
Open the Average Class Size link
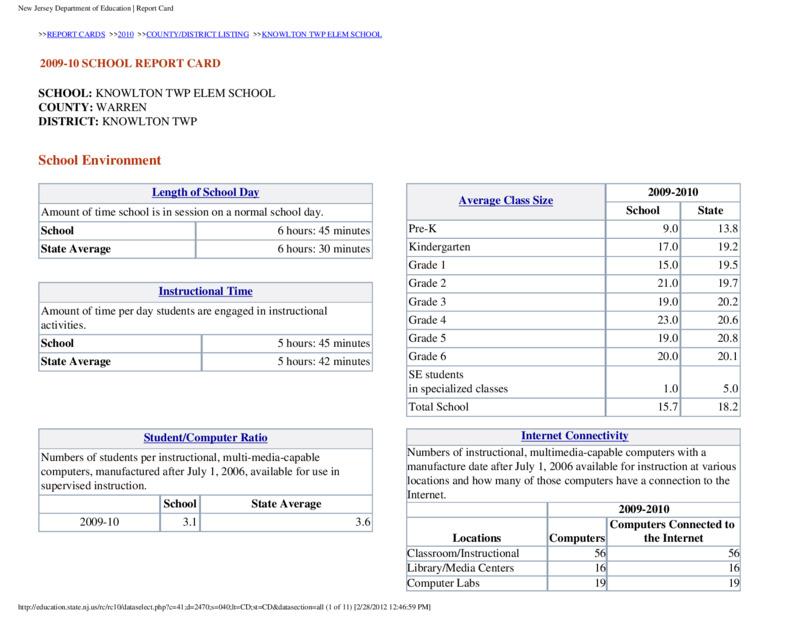click(506, 201)
